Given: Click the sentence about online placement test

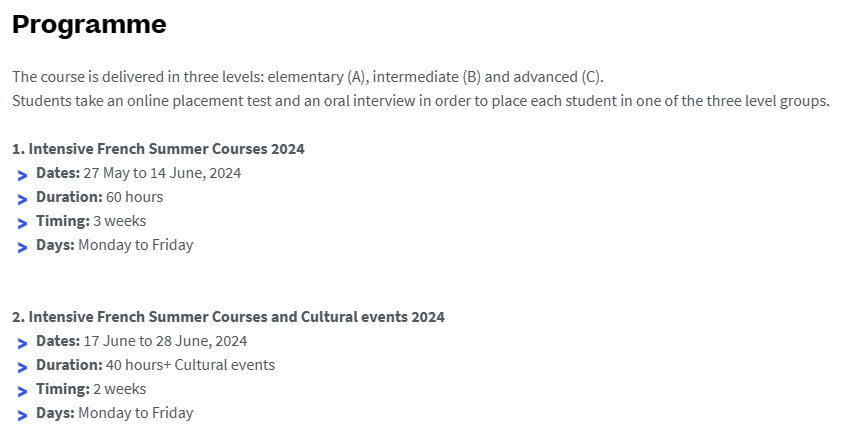Looking at the screenshot, I should pos(421,101).
